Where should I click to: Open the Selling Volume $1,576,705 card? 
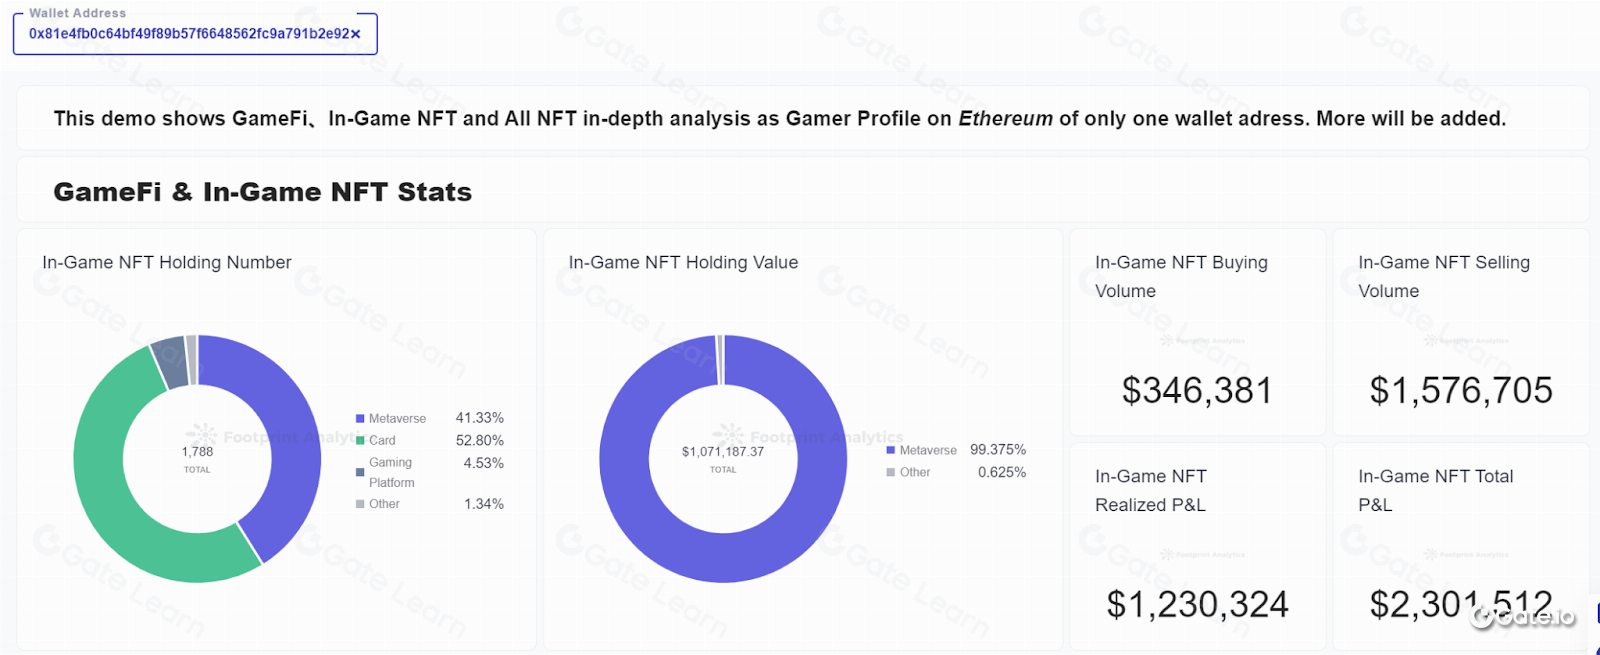(x=1461, y=390)
